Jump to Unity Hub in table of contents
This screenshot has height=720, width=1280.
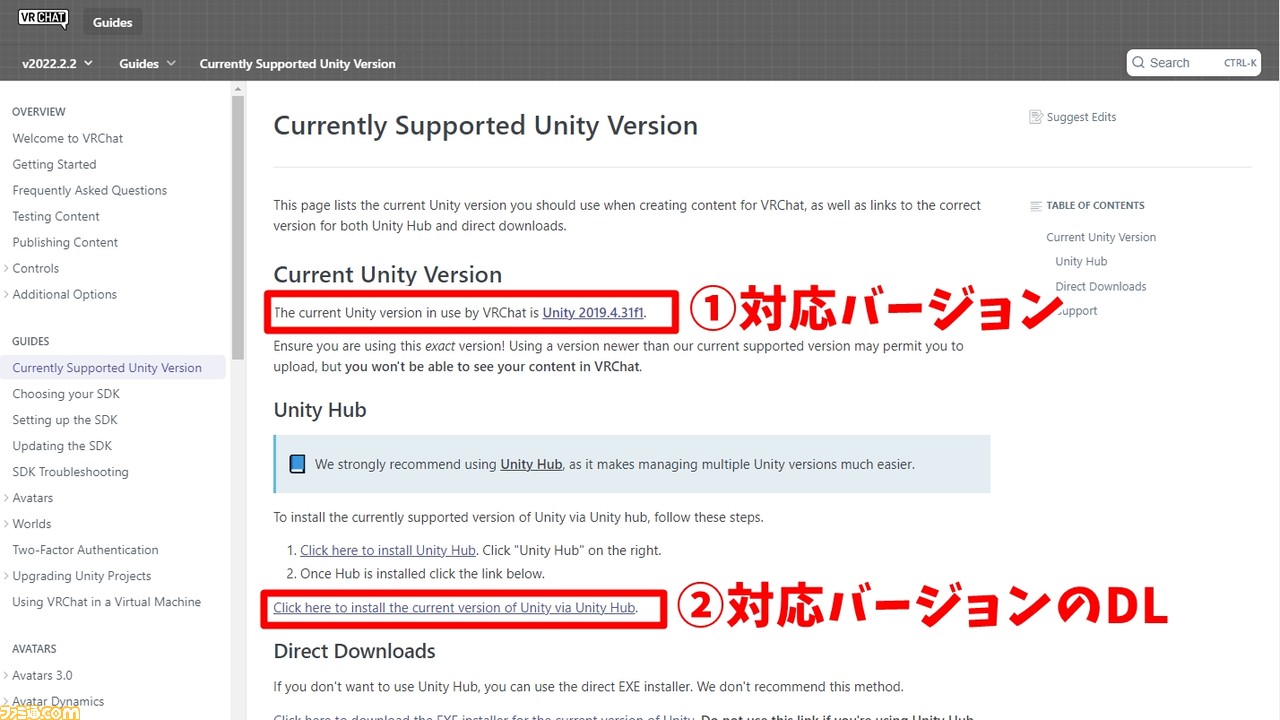[x=1081, y=262]
